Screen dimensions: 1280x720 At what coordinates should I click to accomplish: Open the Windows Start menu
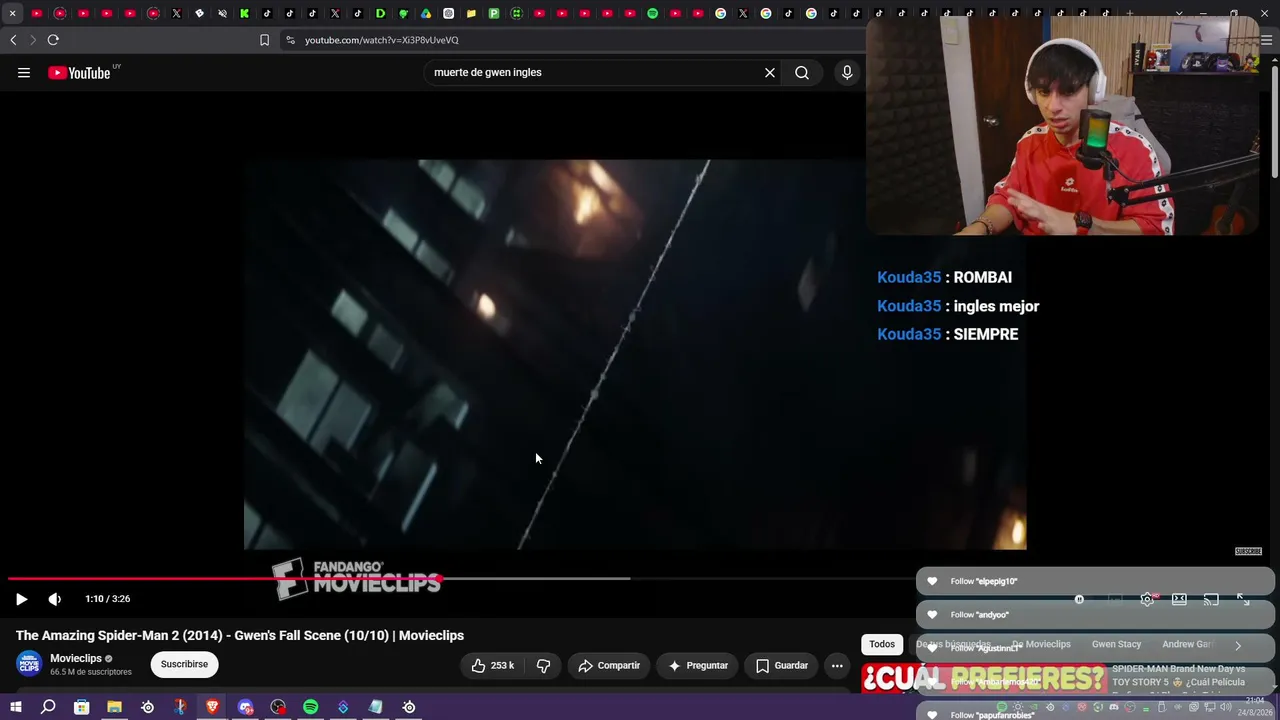[16, 707]
